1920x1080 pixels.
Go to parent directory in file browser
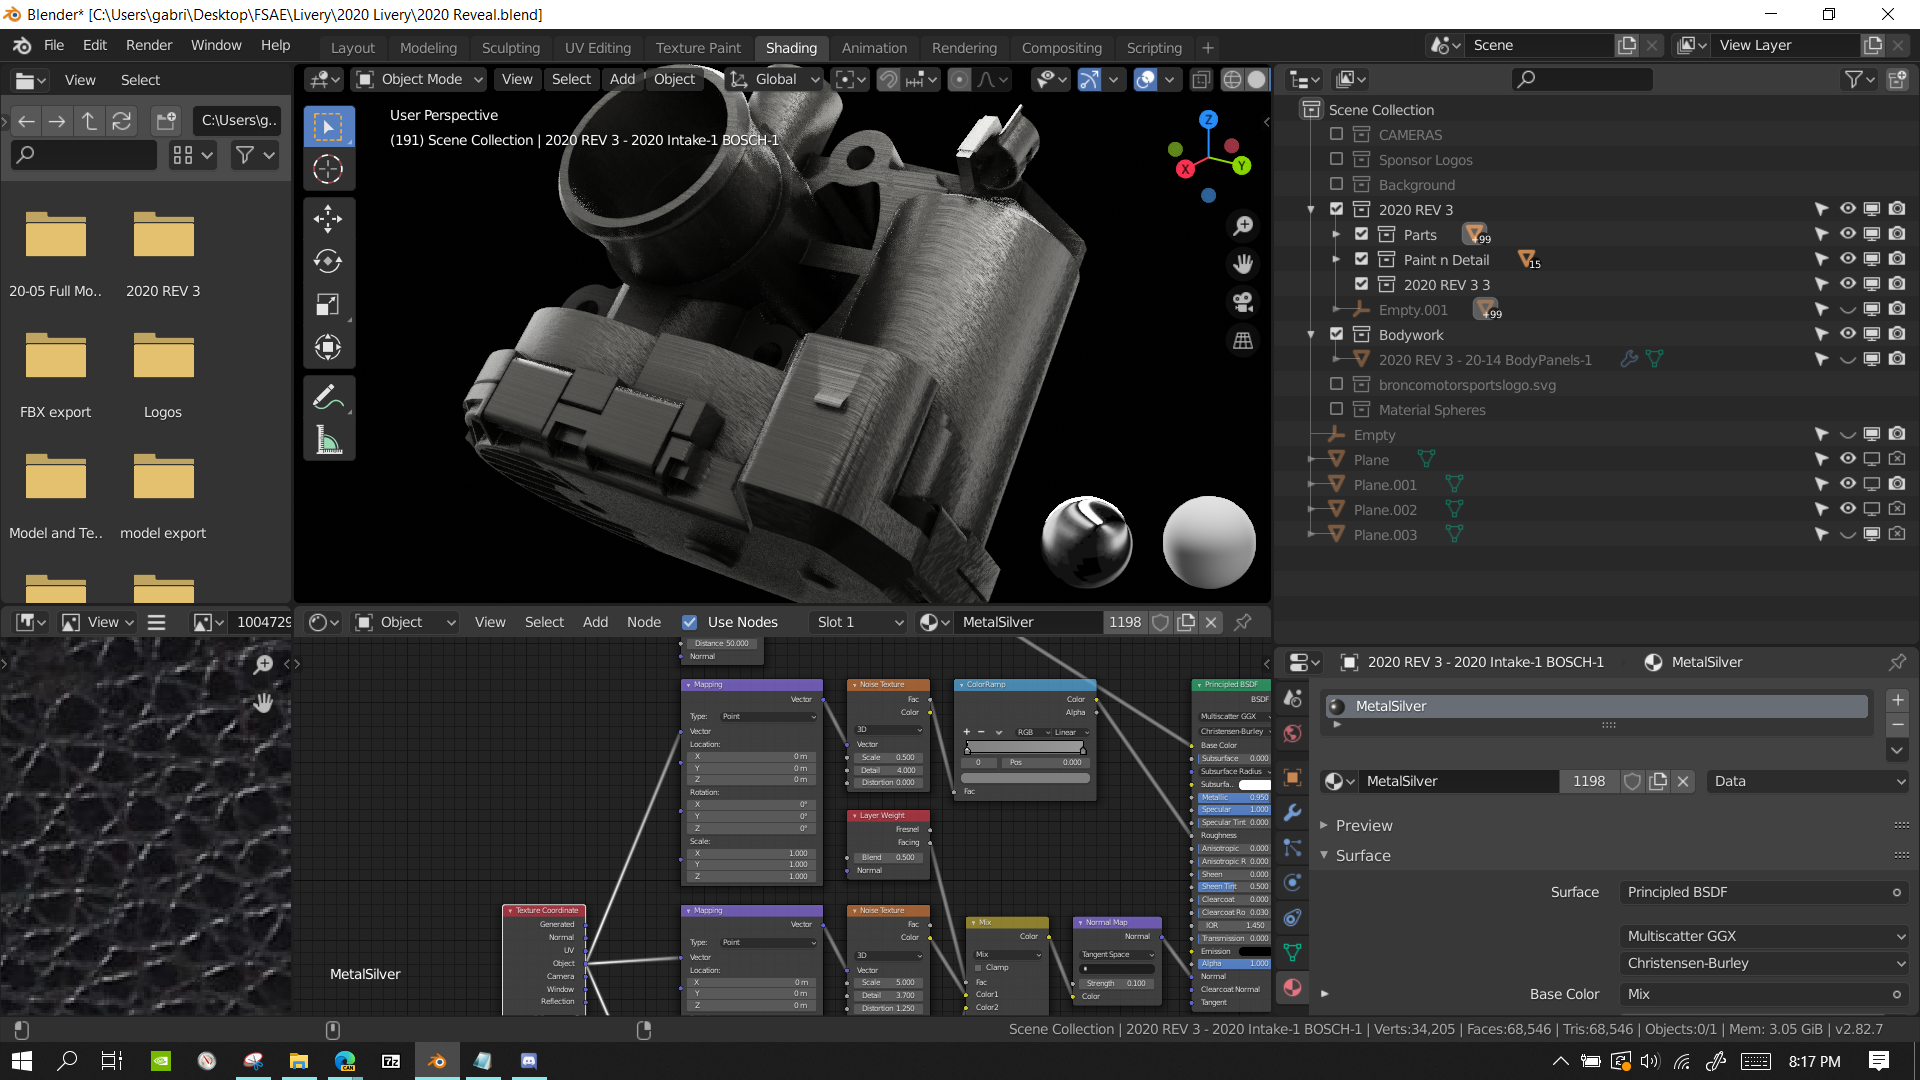click(x=89, y=121)
